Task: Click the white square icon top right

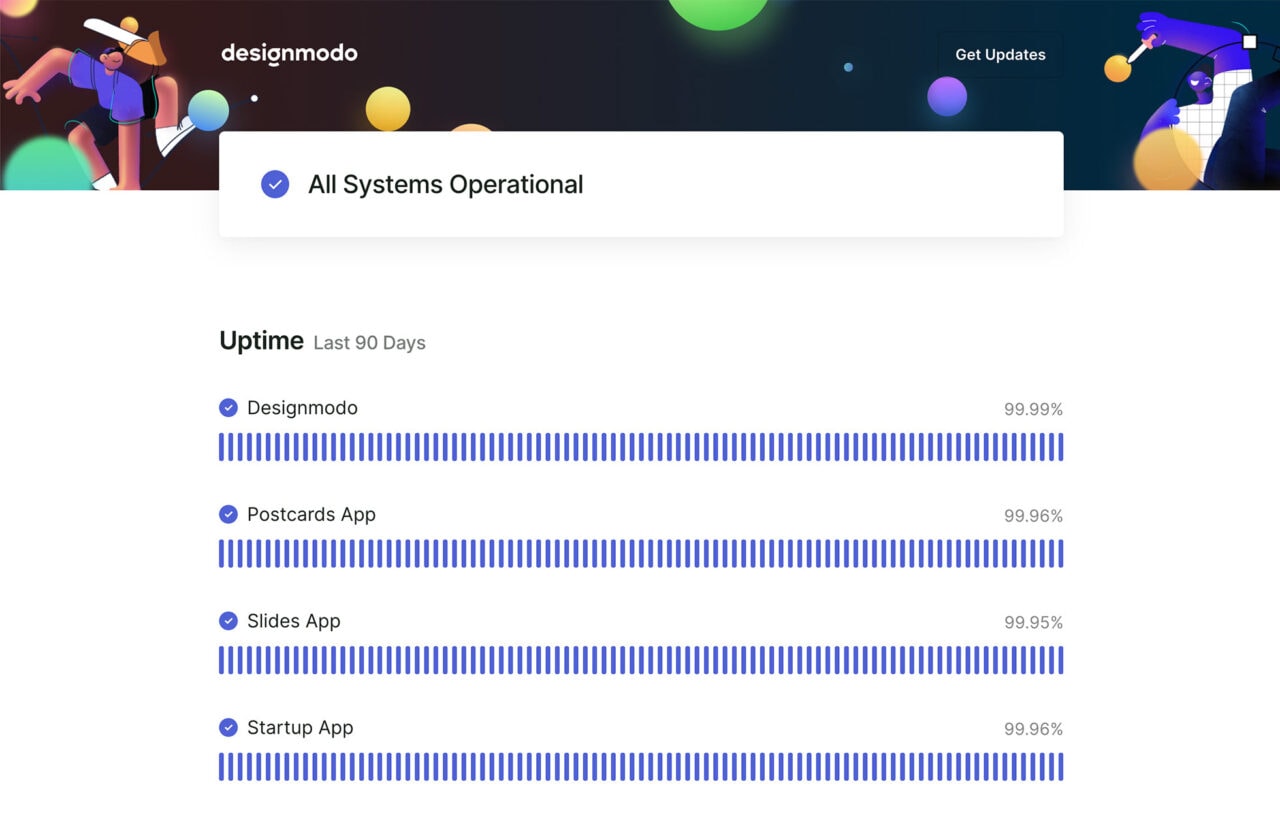Action: (x=1249, y=42)
